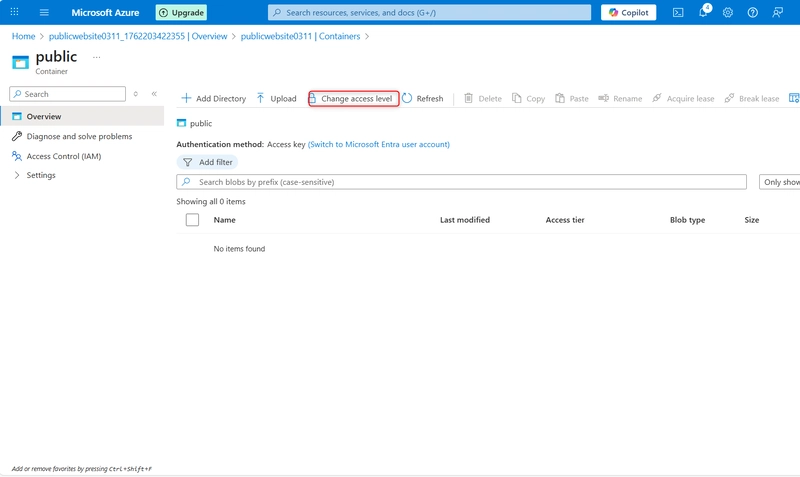Expand the Settings menu section
Screen dimensions: 800x477
(x=40, y=175)
